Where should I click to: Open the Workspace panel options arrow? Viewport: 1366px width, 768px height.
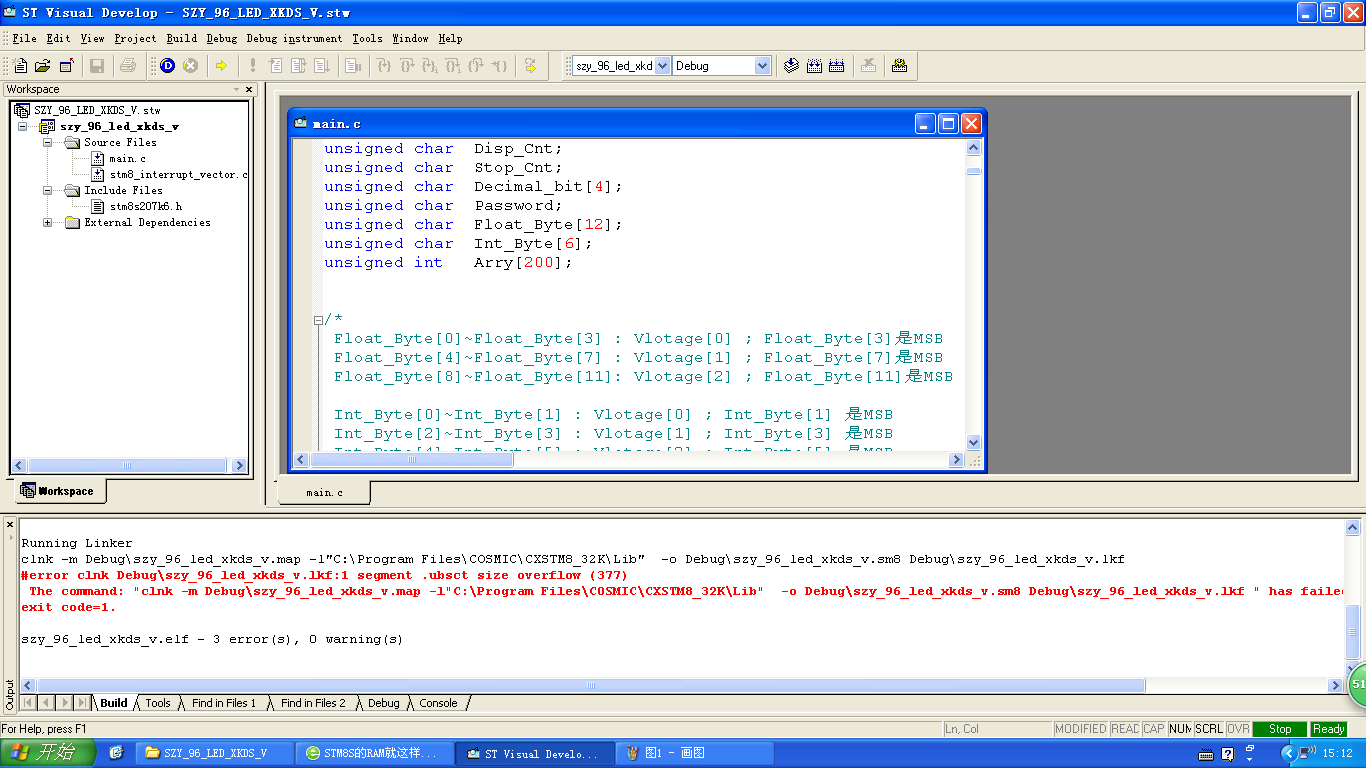(x=237, y=89)
